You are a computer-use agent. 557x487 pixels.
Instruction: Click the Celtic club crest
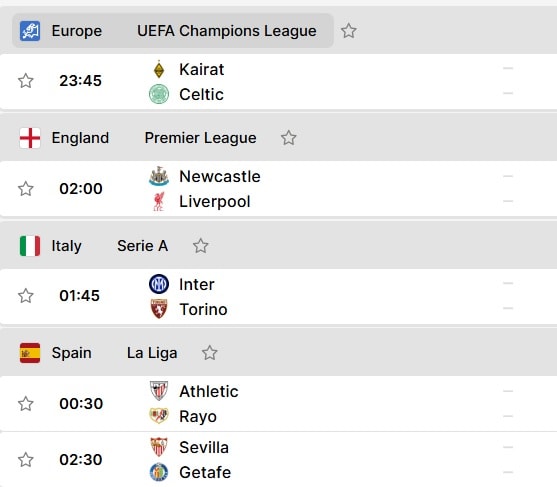pyautogui.click(x=159, y=94)
